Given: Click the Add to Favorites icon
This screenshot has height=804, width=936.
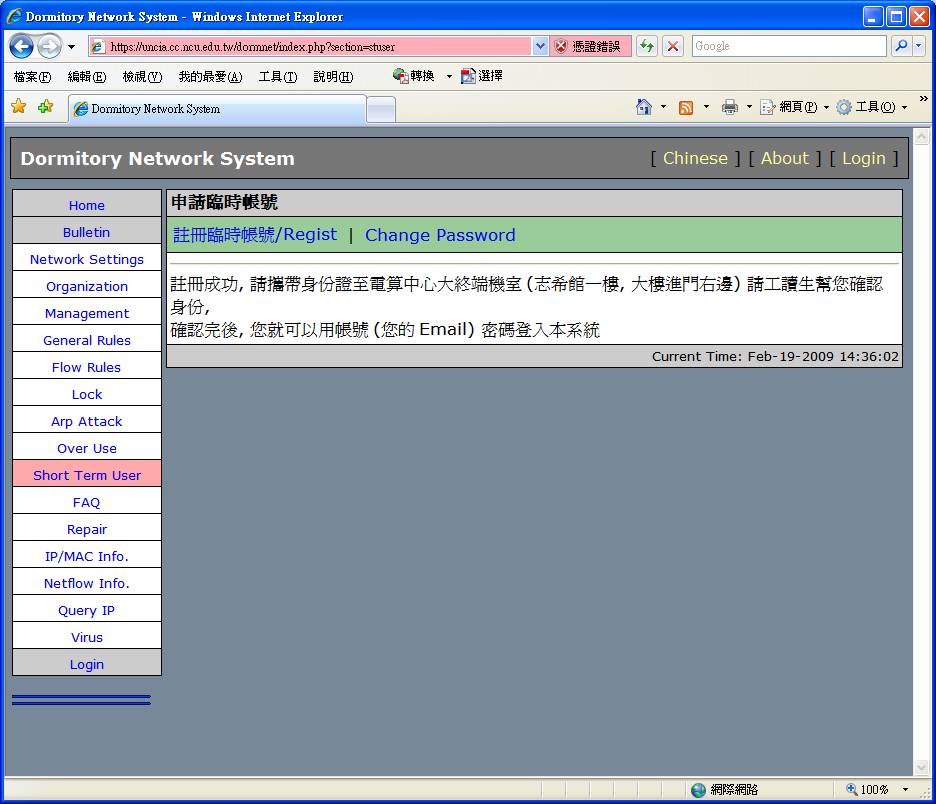Looking at the screenshot, I should [x=45, y=107].
